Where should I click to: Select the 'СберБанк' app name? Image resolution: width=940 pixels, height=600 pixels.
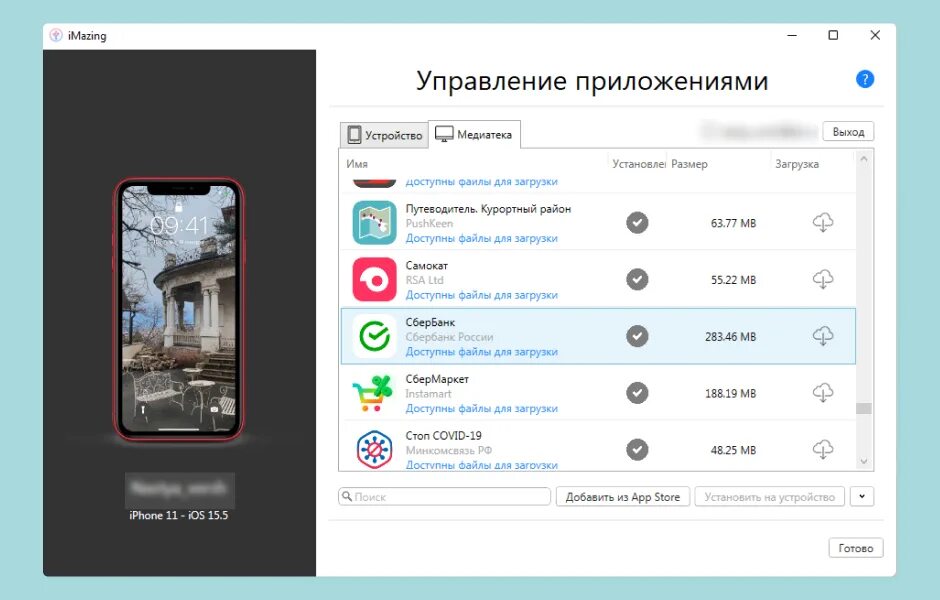[430, 322]
